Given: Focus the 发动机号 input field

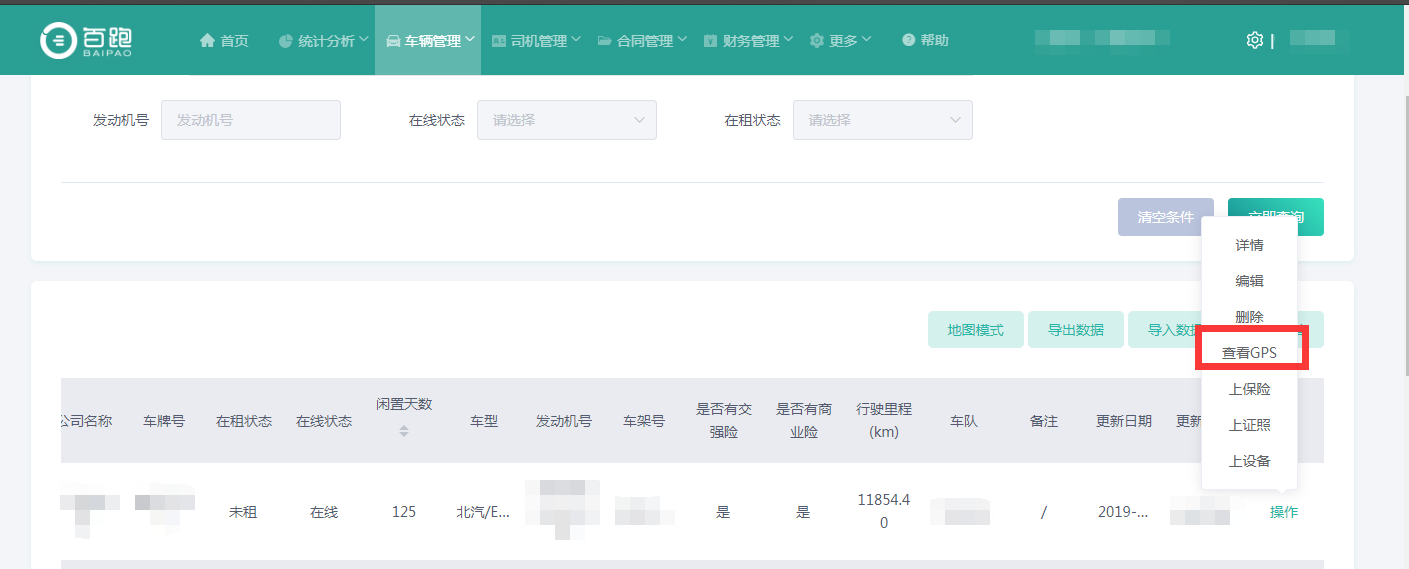Looking at the screenshot, I should tap(251, 120).
